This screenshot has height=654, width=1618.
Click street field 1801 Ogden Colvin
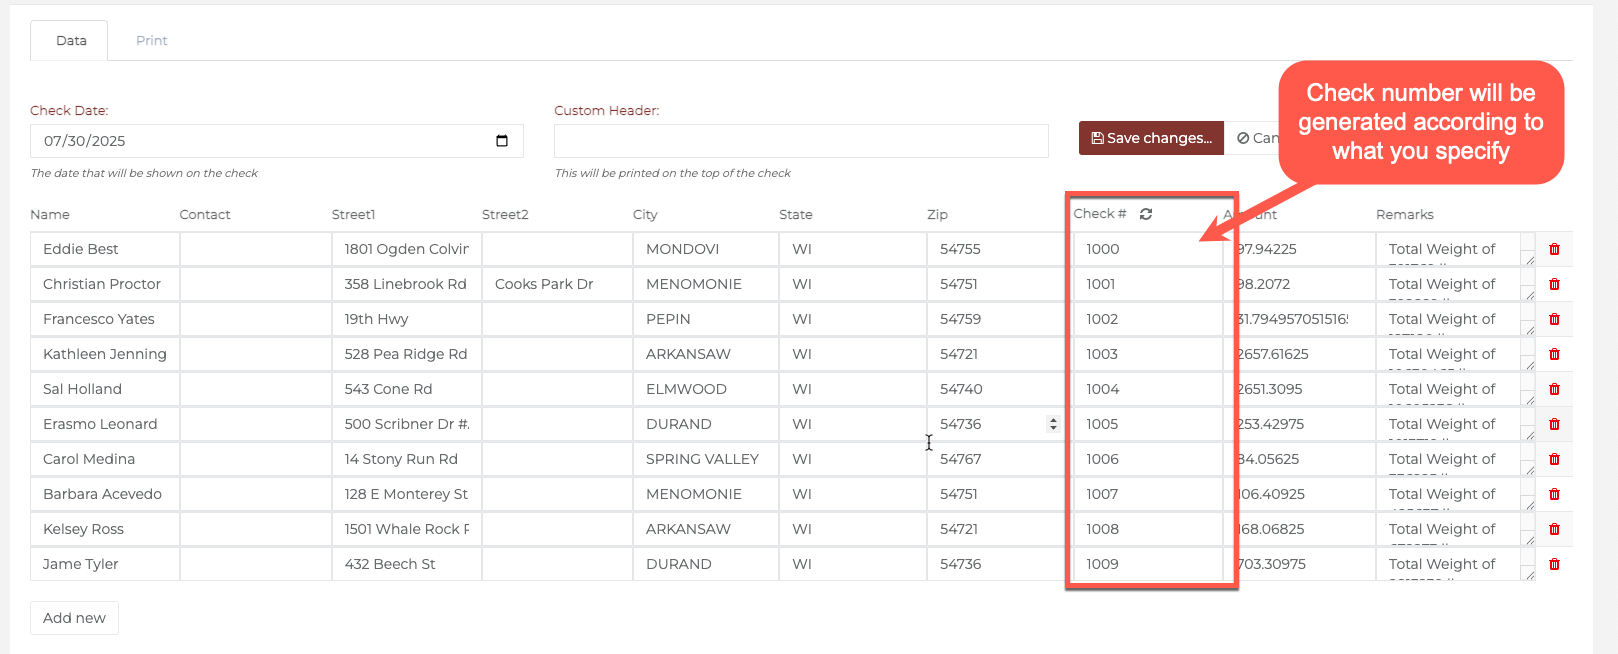(406, 249)
